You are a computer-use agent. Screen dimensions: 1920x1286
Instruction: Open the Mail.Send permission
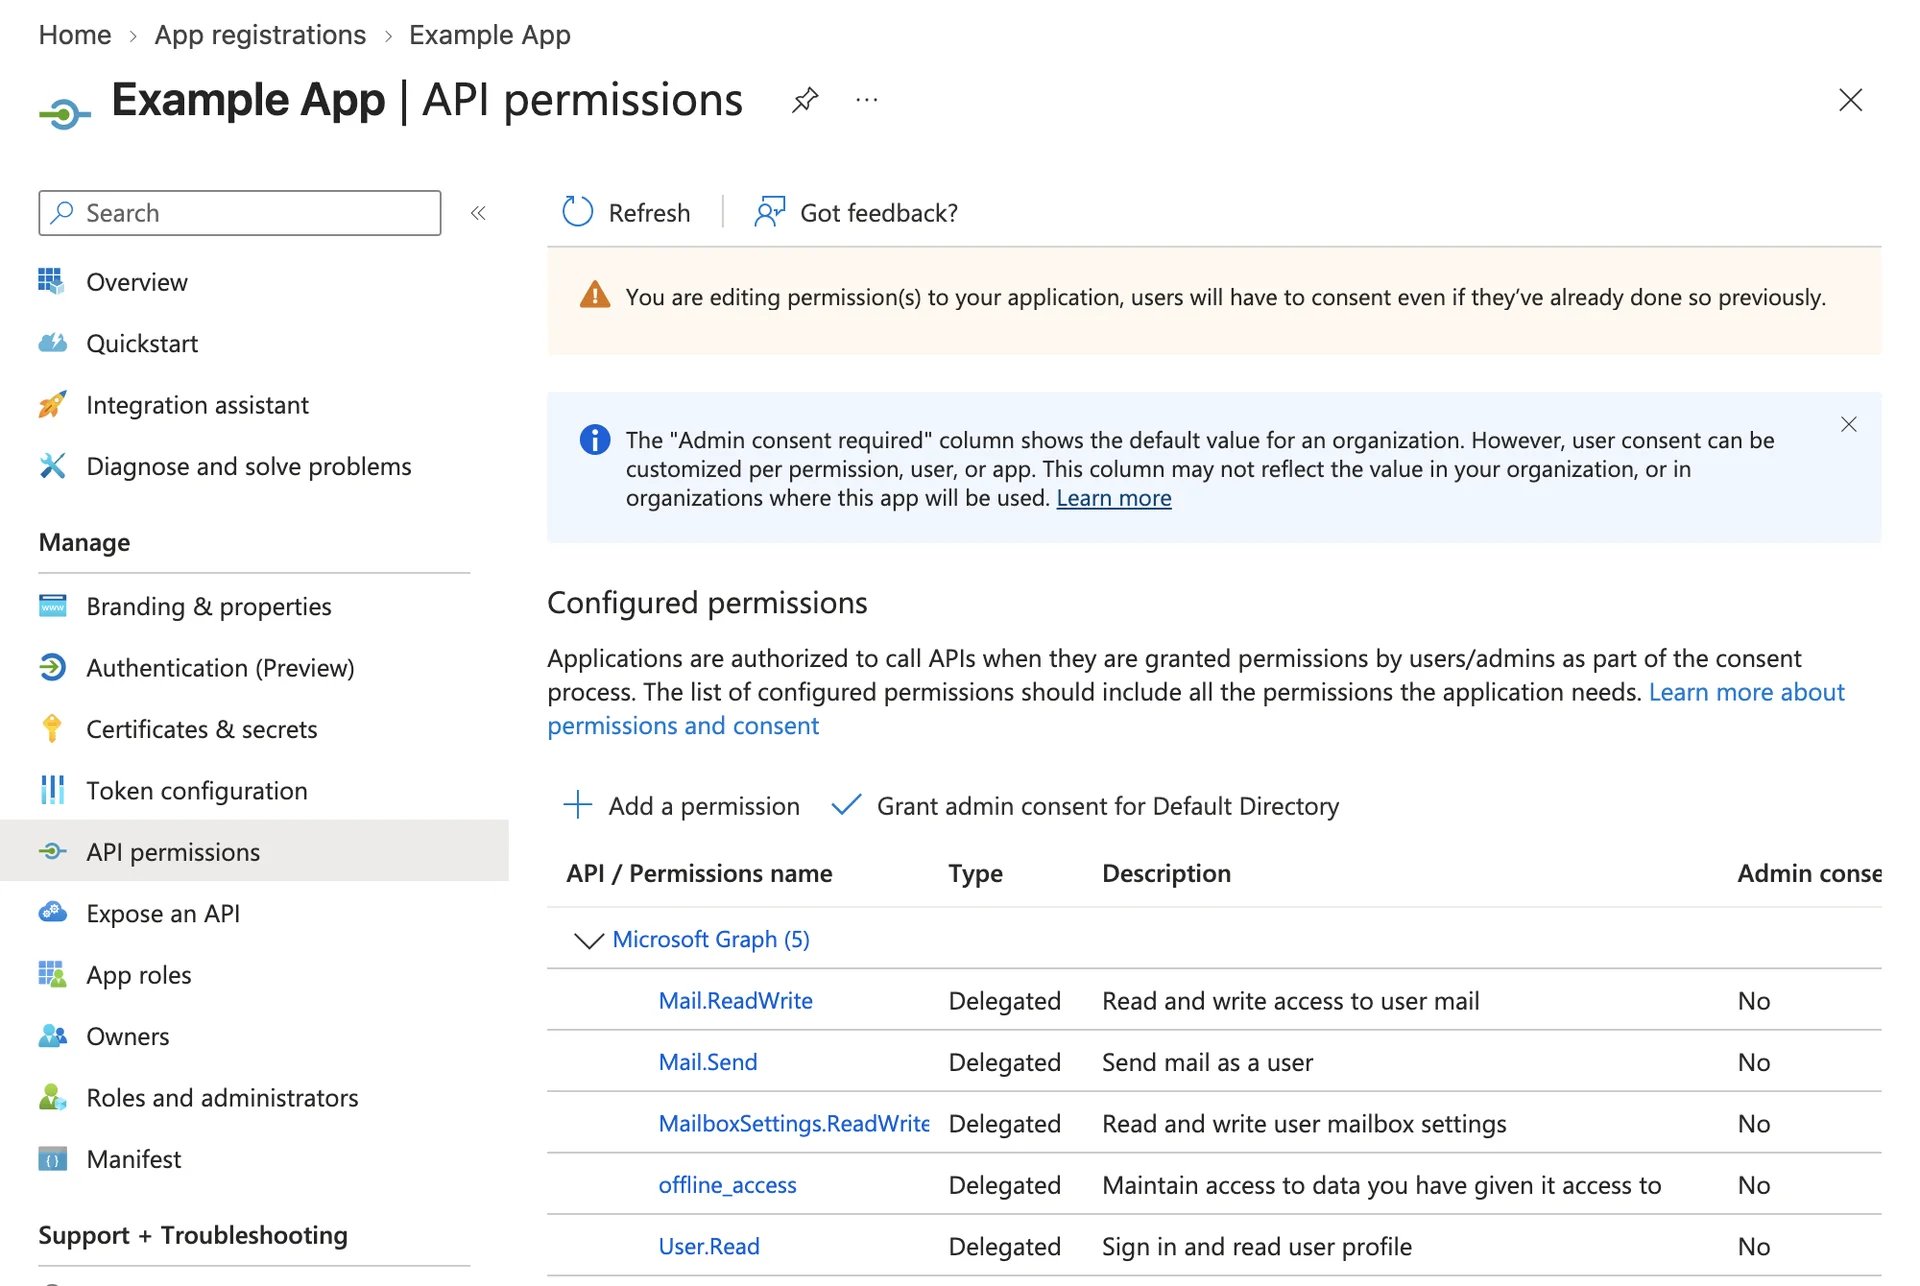(x=708, y=1062)
